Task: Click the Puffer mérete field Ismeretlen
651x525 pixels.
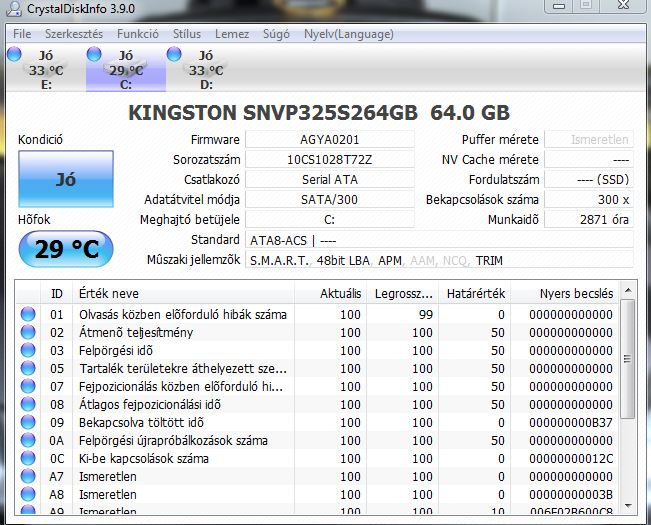Action: [x=589, y=139]
